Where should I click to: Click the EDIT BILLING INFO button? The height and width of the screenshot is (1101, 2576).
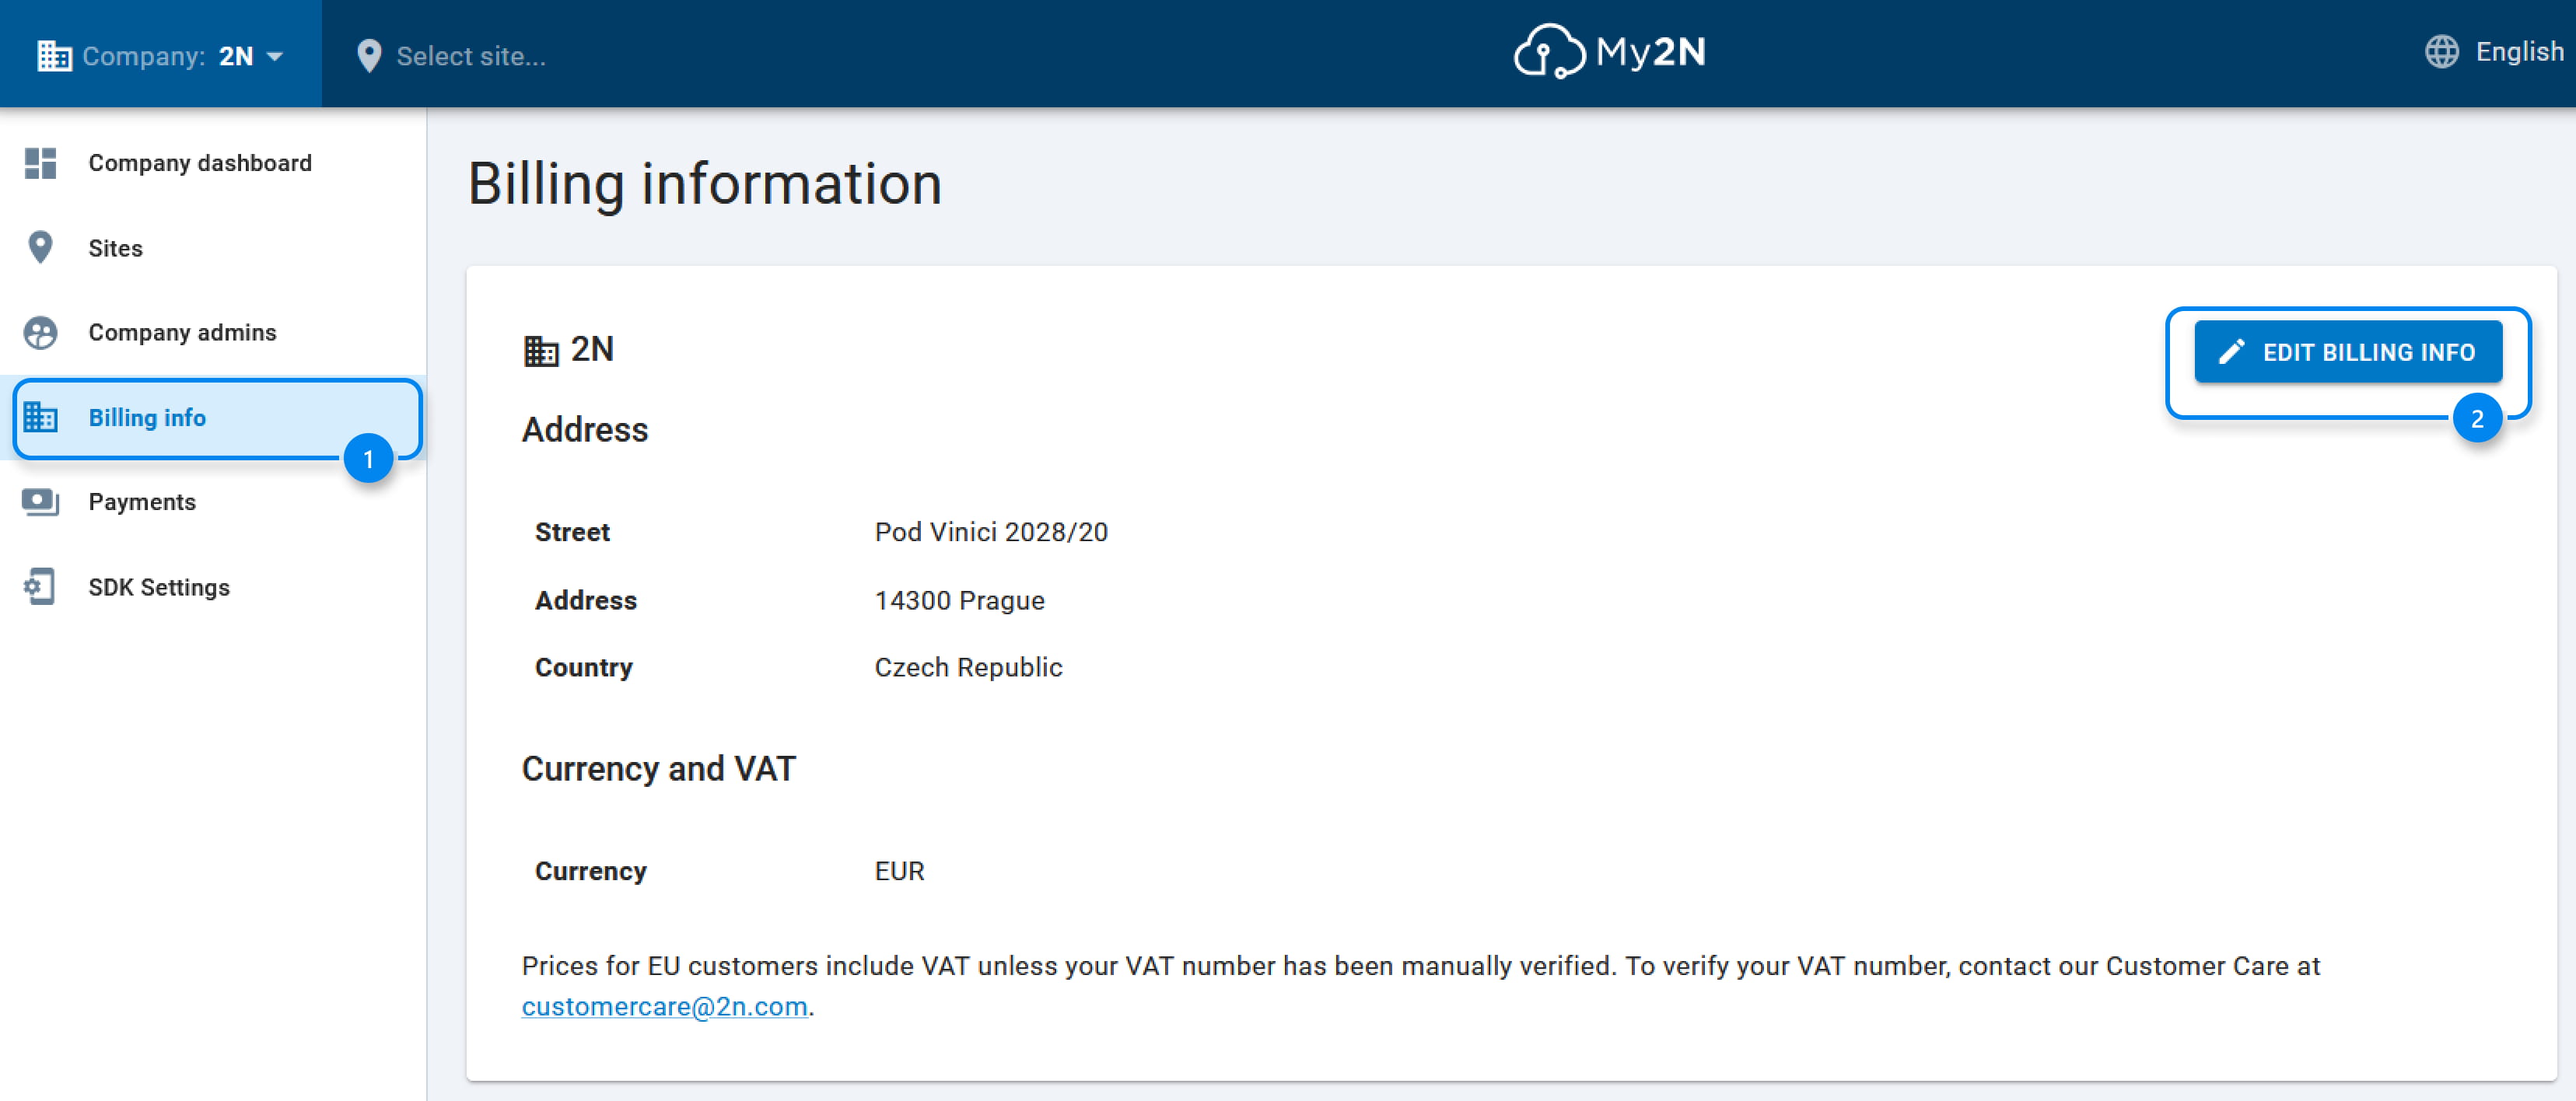(x=2347, y=352)
